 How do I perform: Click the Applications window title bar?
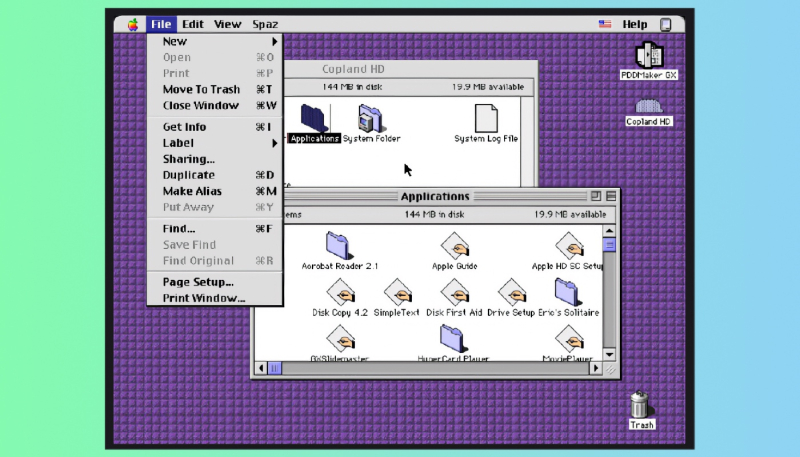(x=435, y=196)
